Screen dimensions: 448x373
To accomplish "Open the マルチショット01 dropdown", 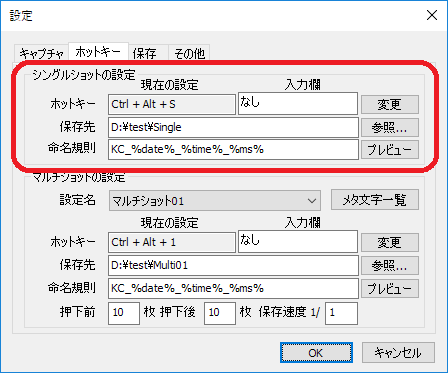I will pos(215,201).
